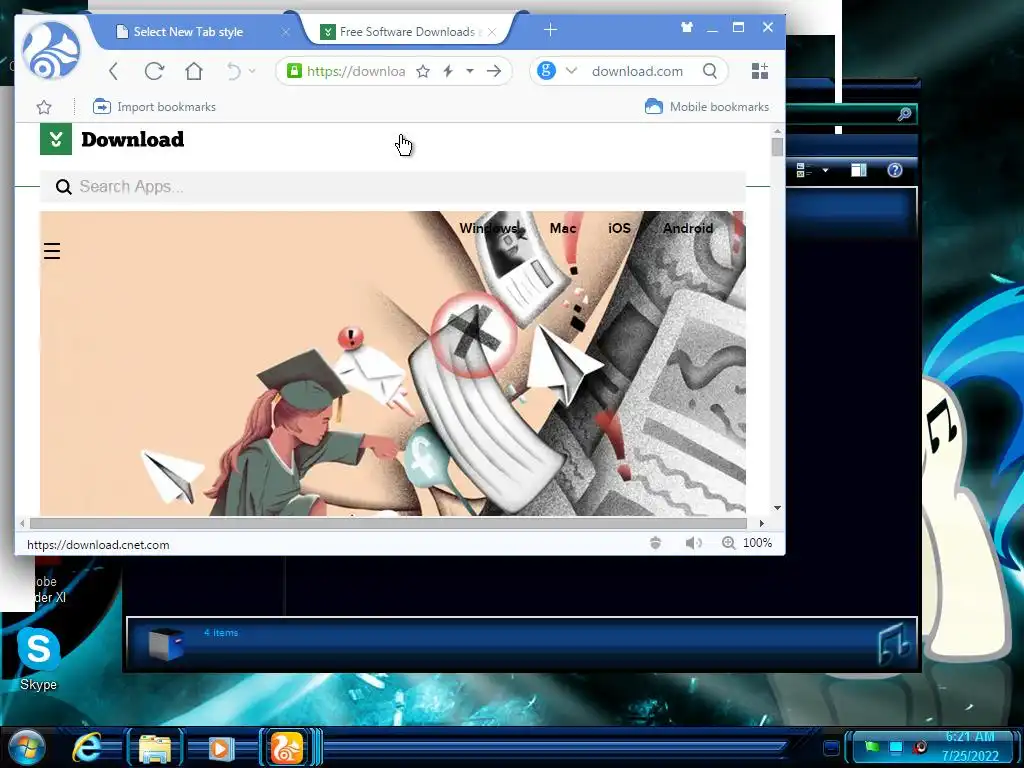Click the lightning bolt speed mode icon

448,71
